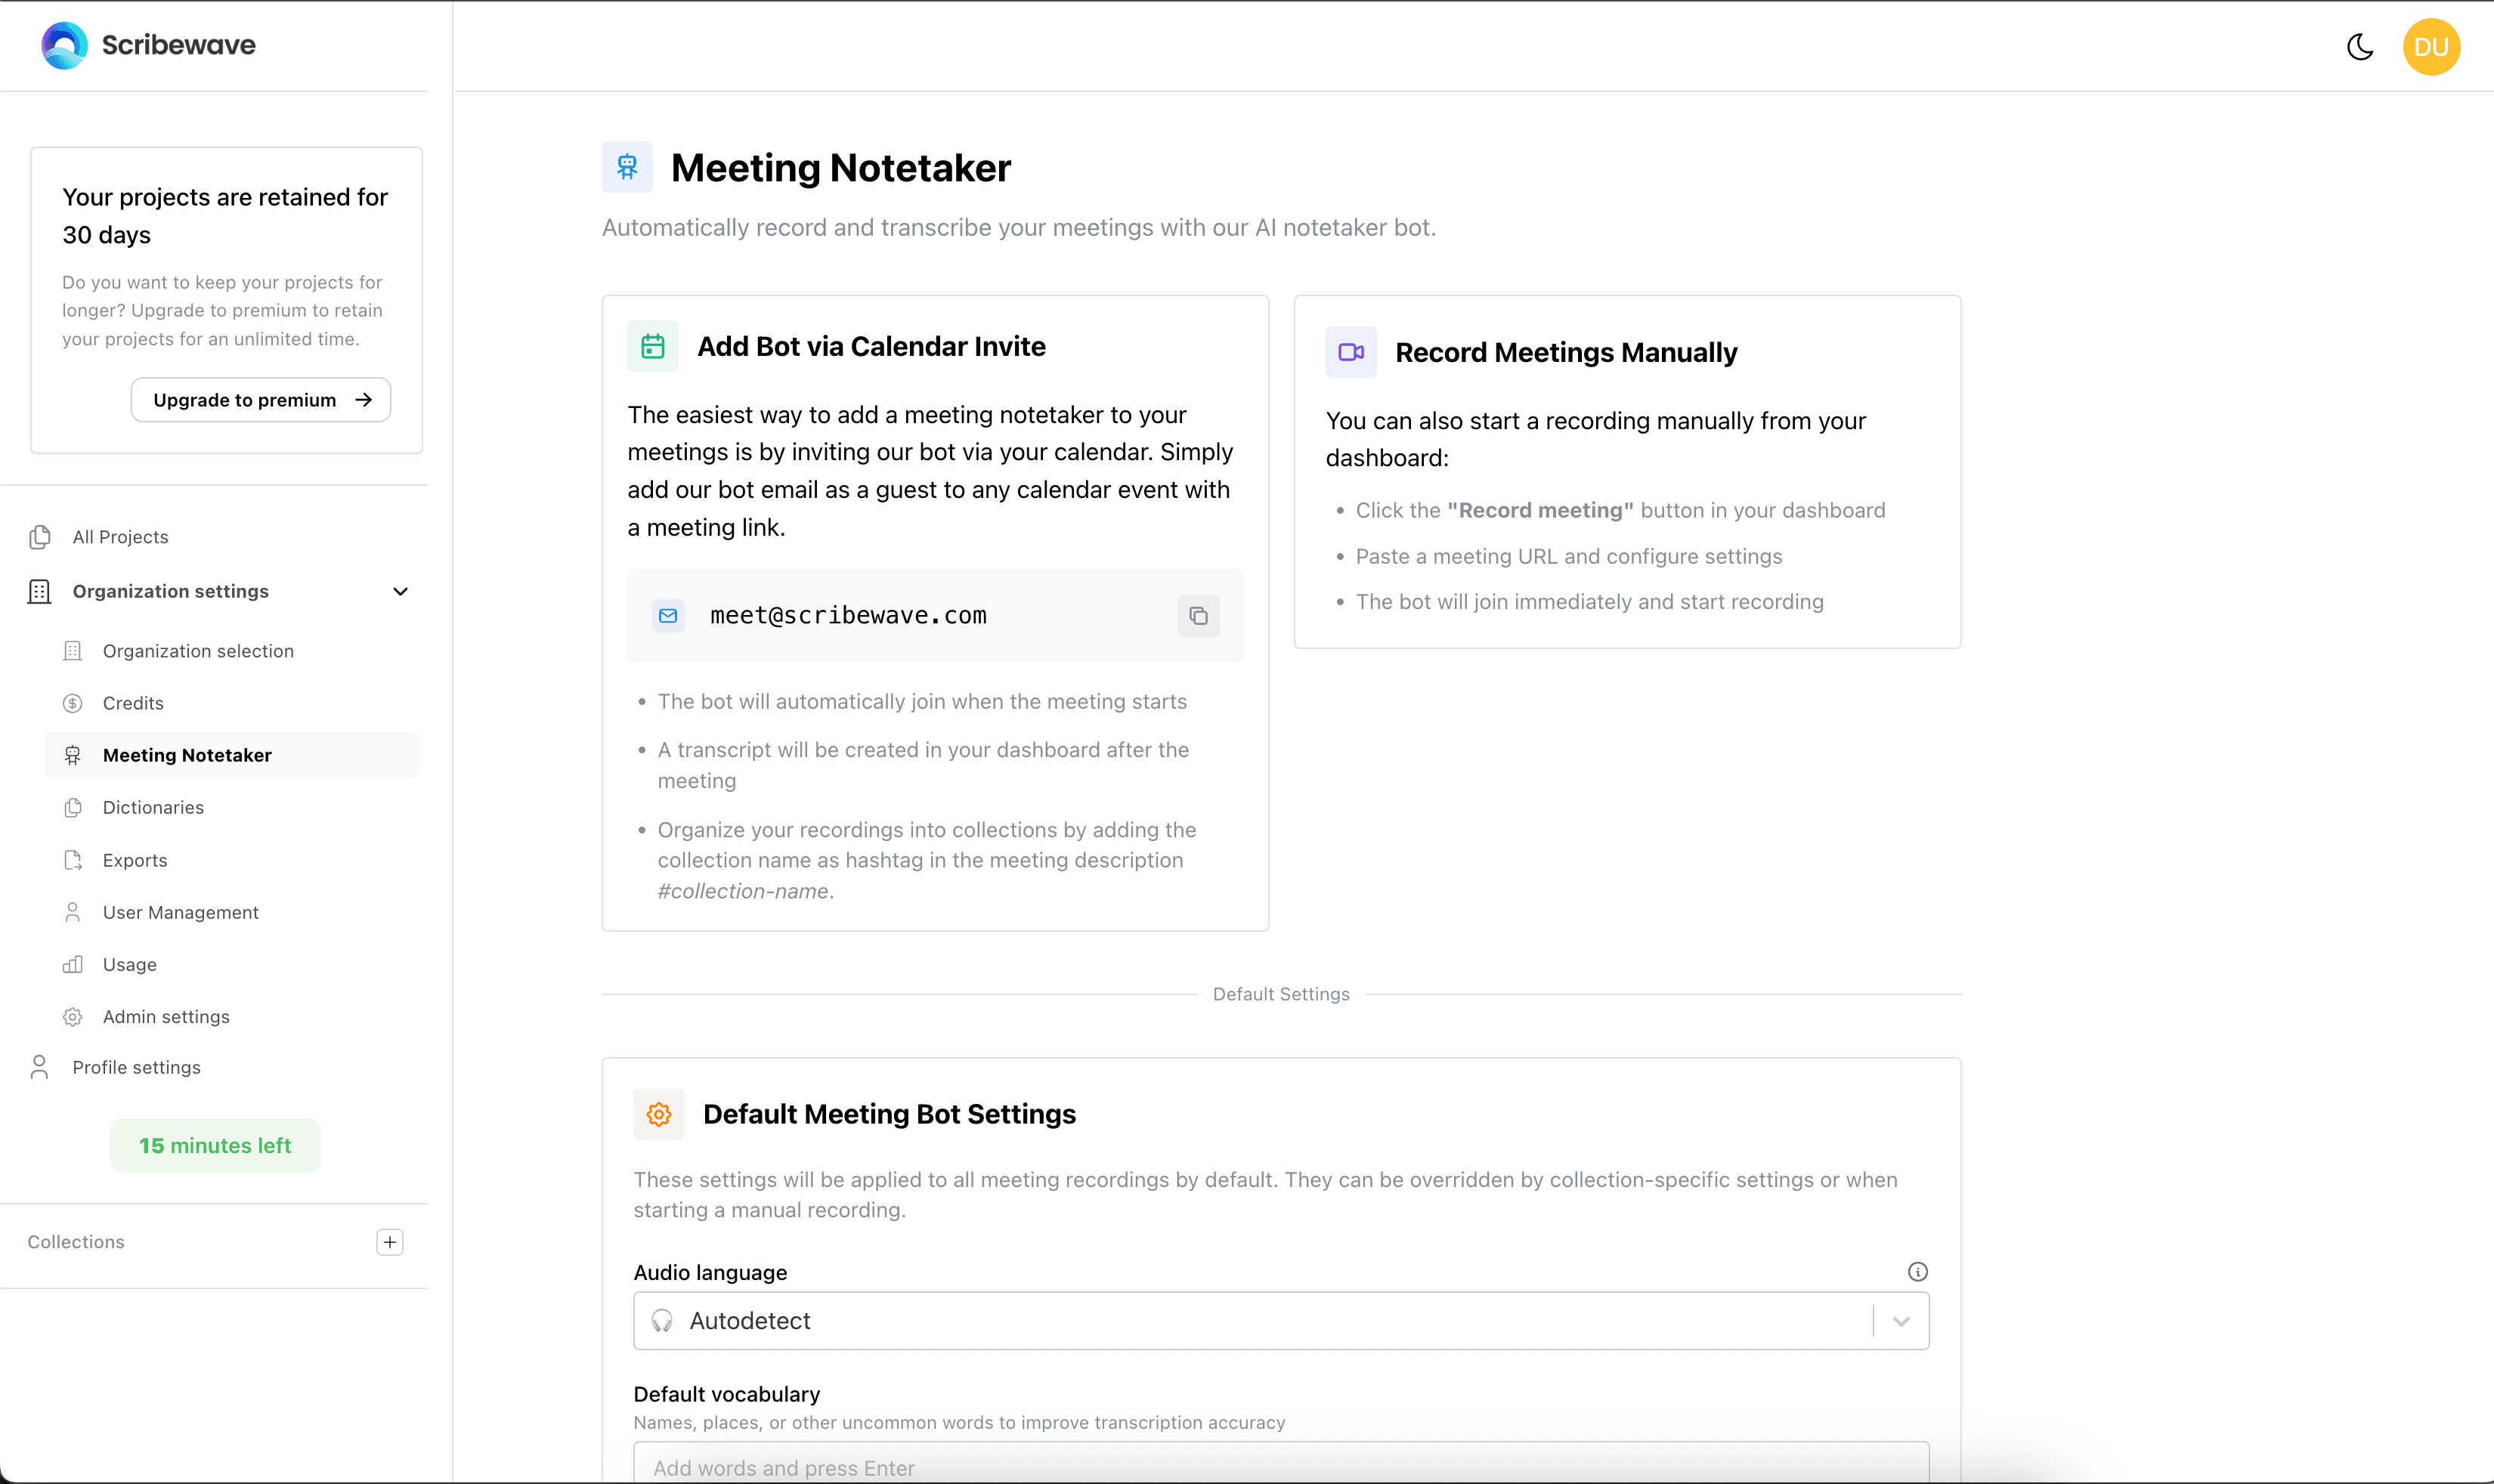
Task: Click the Upgrade to premium button
Action: click(x=260, y=399)
